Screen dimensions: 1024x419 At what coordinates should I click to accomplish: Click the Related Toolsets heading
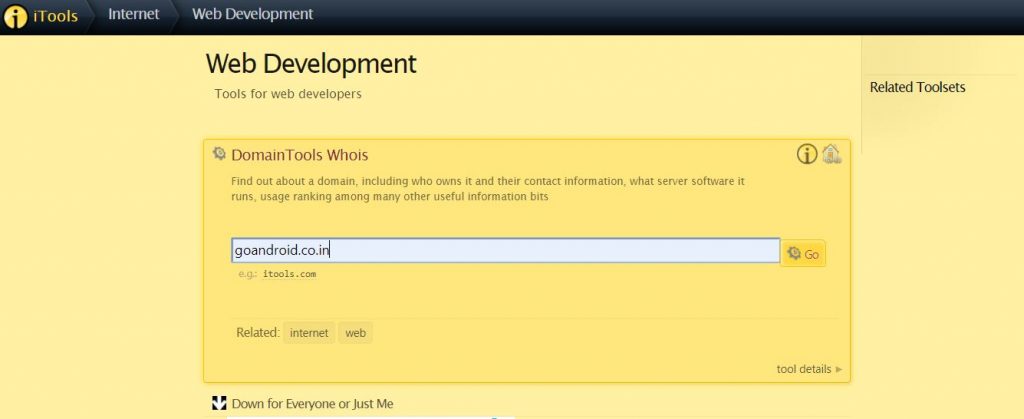(918, 87)
